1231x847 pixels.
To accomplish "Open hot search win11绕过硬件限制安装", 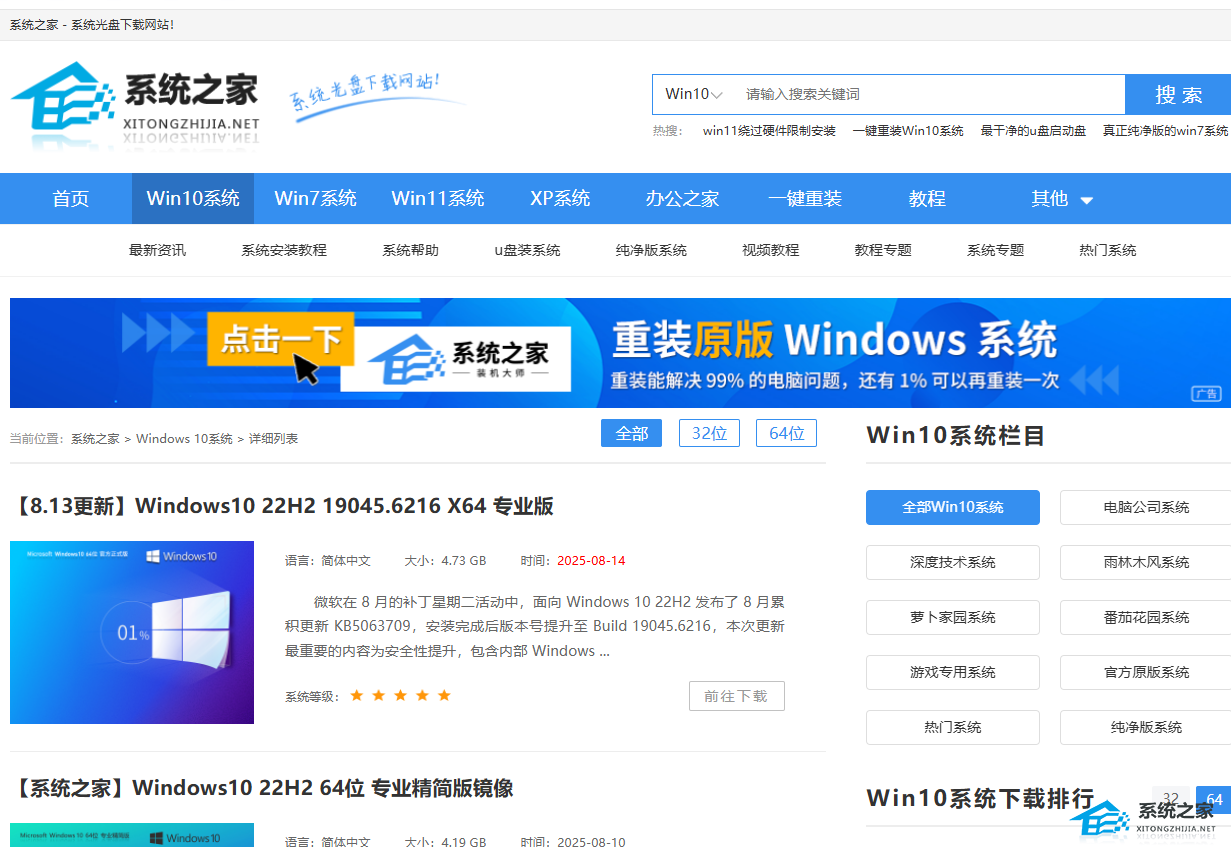I will 769,131.
